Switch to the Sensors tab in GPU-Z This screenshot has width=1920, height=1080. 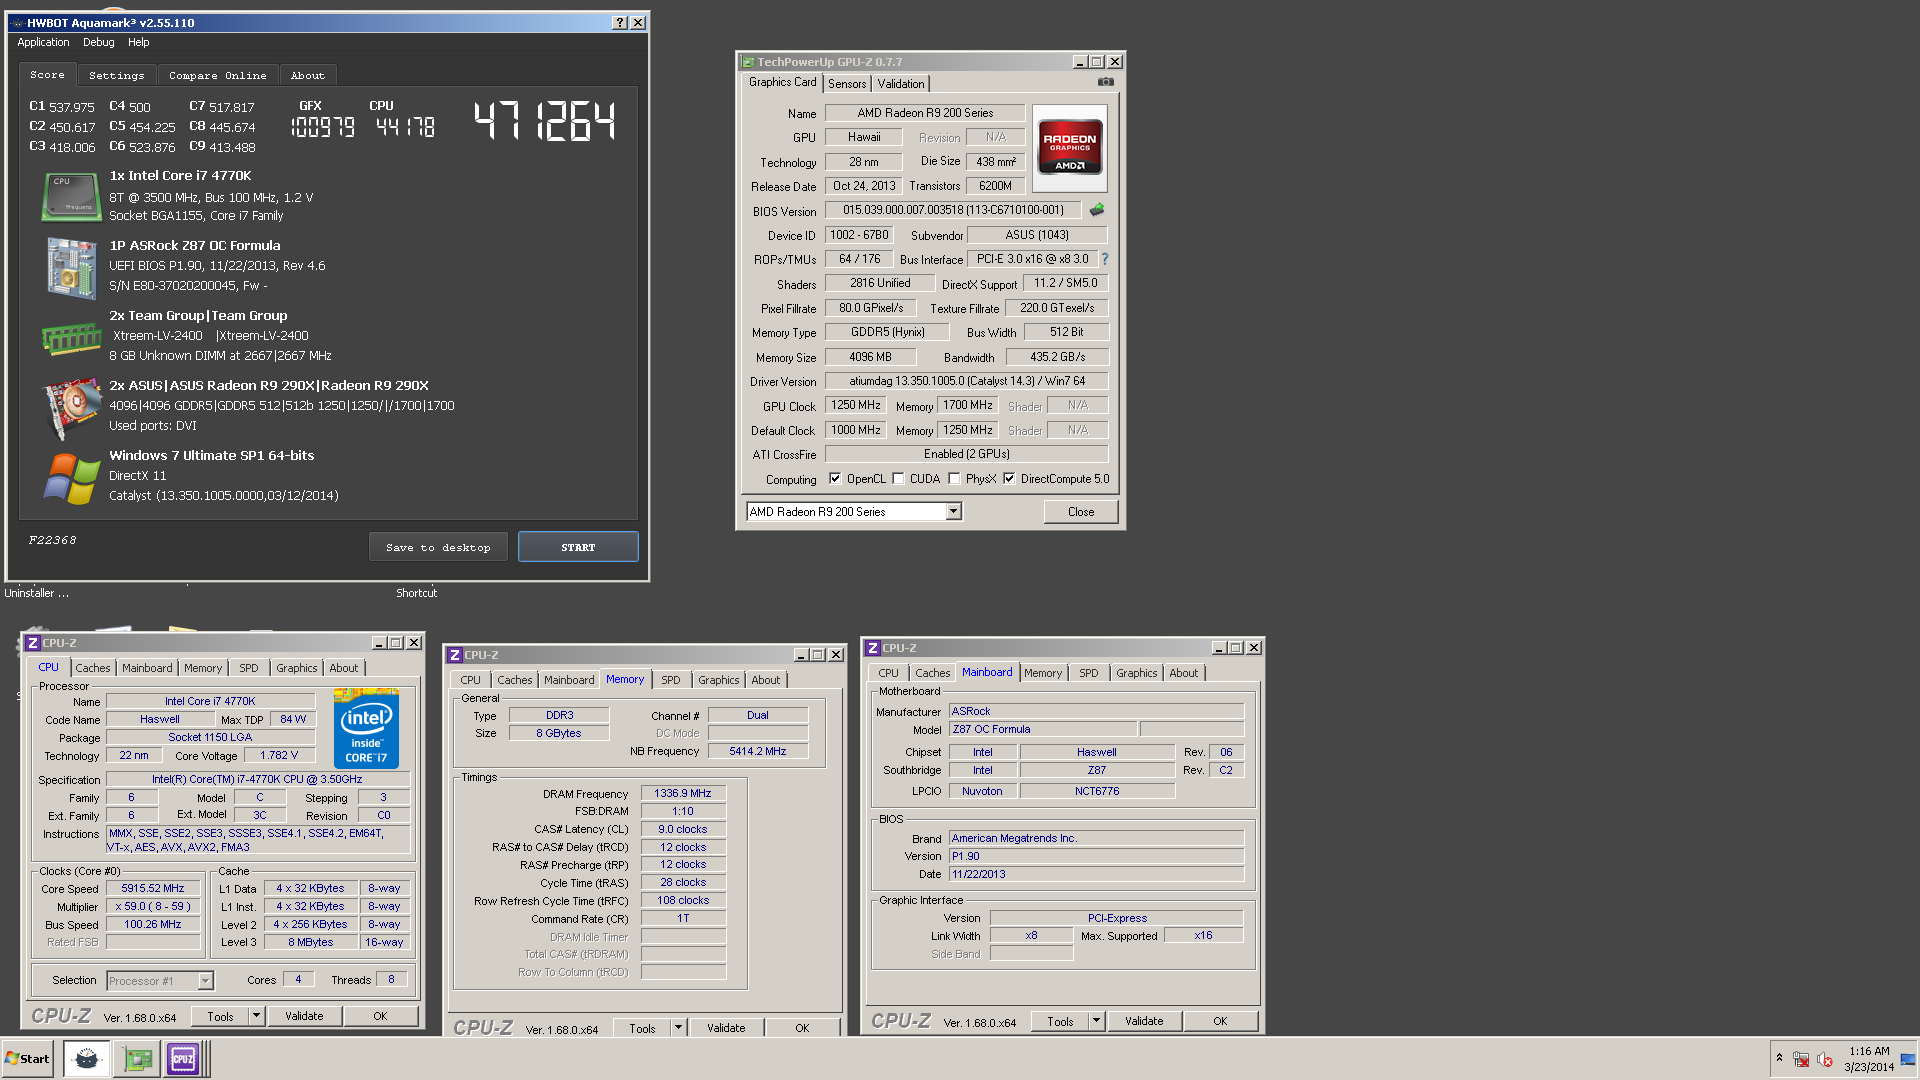[847, 84]
